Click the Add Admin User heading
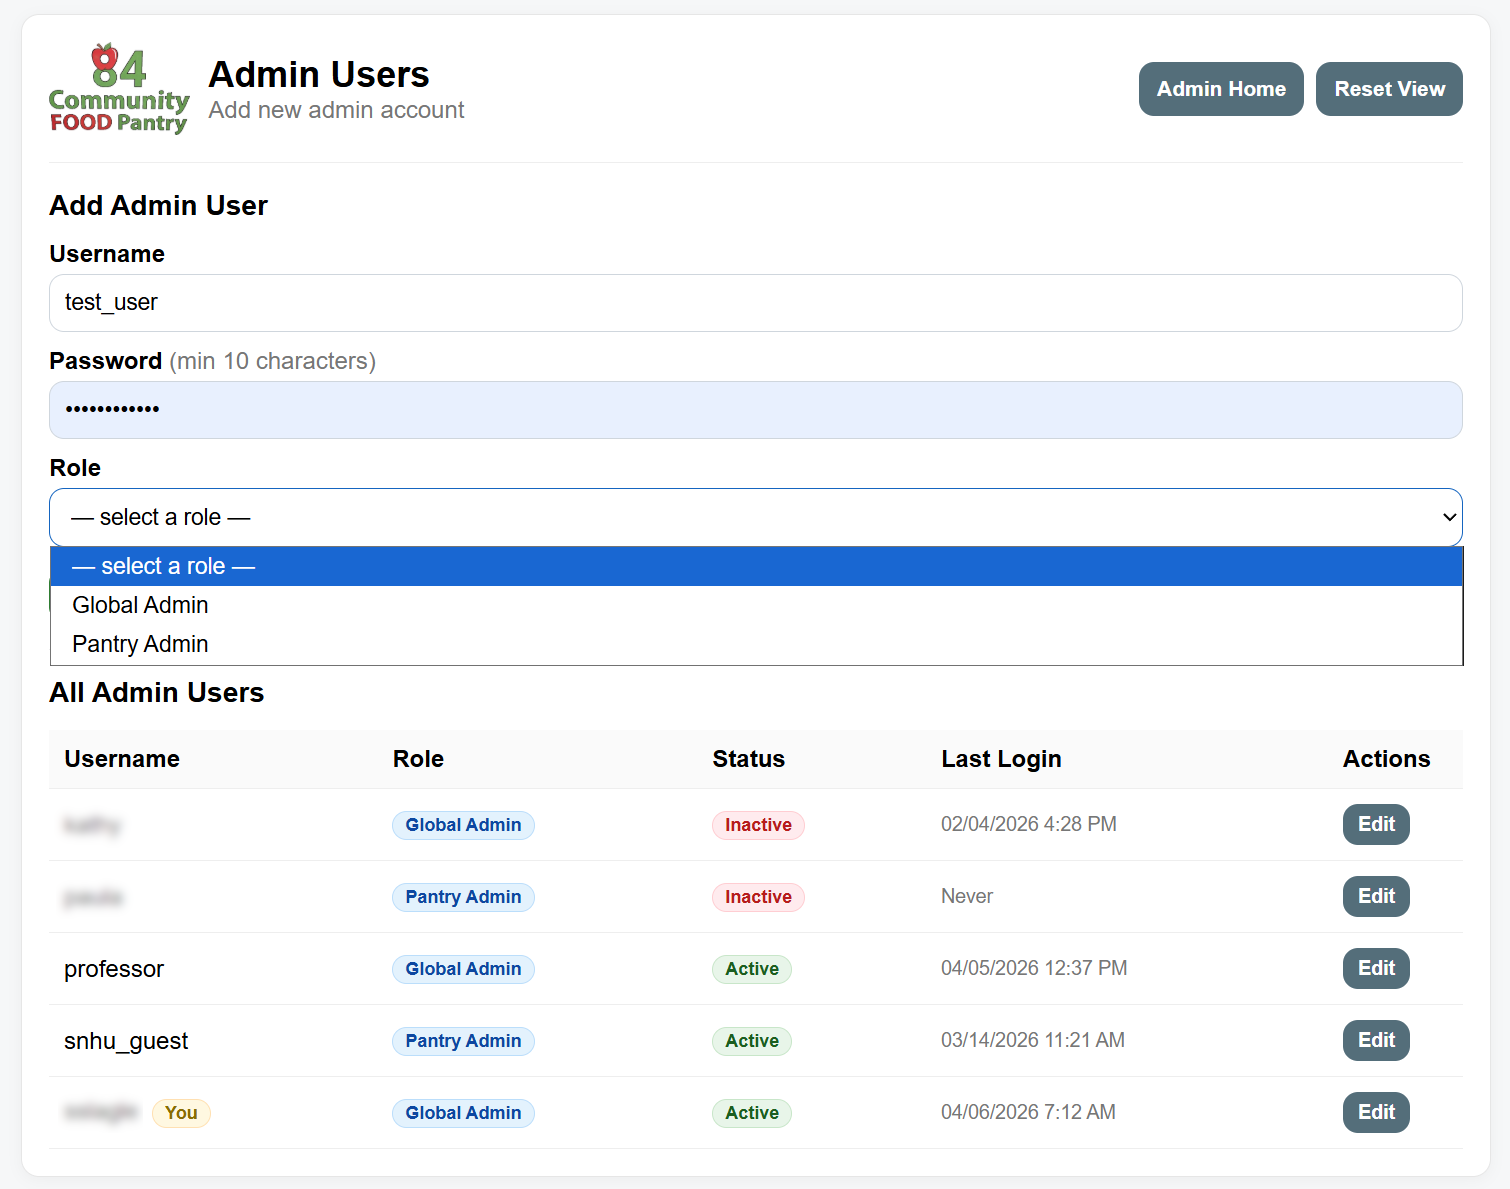This screenshot has height=1189, width=1510. [x=159, y=205]
